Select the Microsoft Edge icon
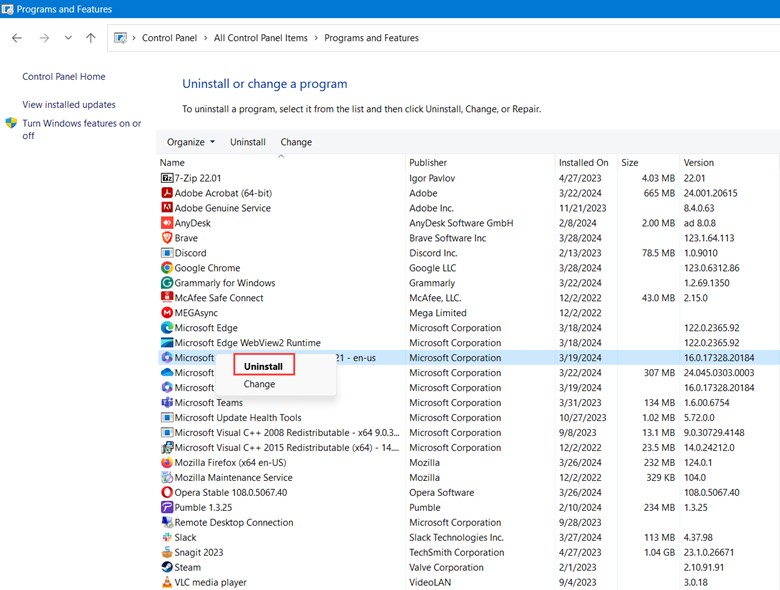The width and height of the screenshot is (780, 590). [167, 328]
